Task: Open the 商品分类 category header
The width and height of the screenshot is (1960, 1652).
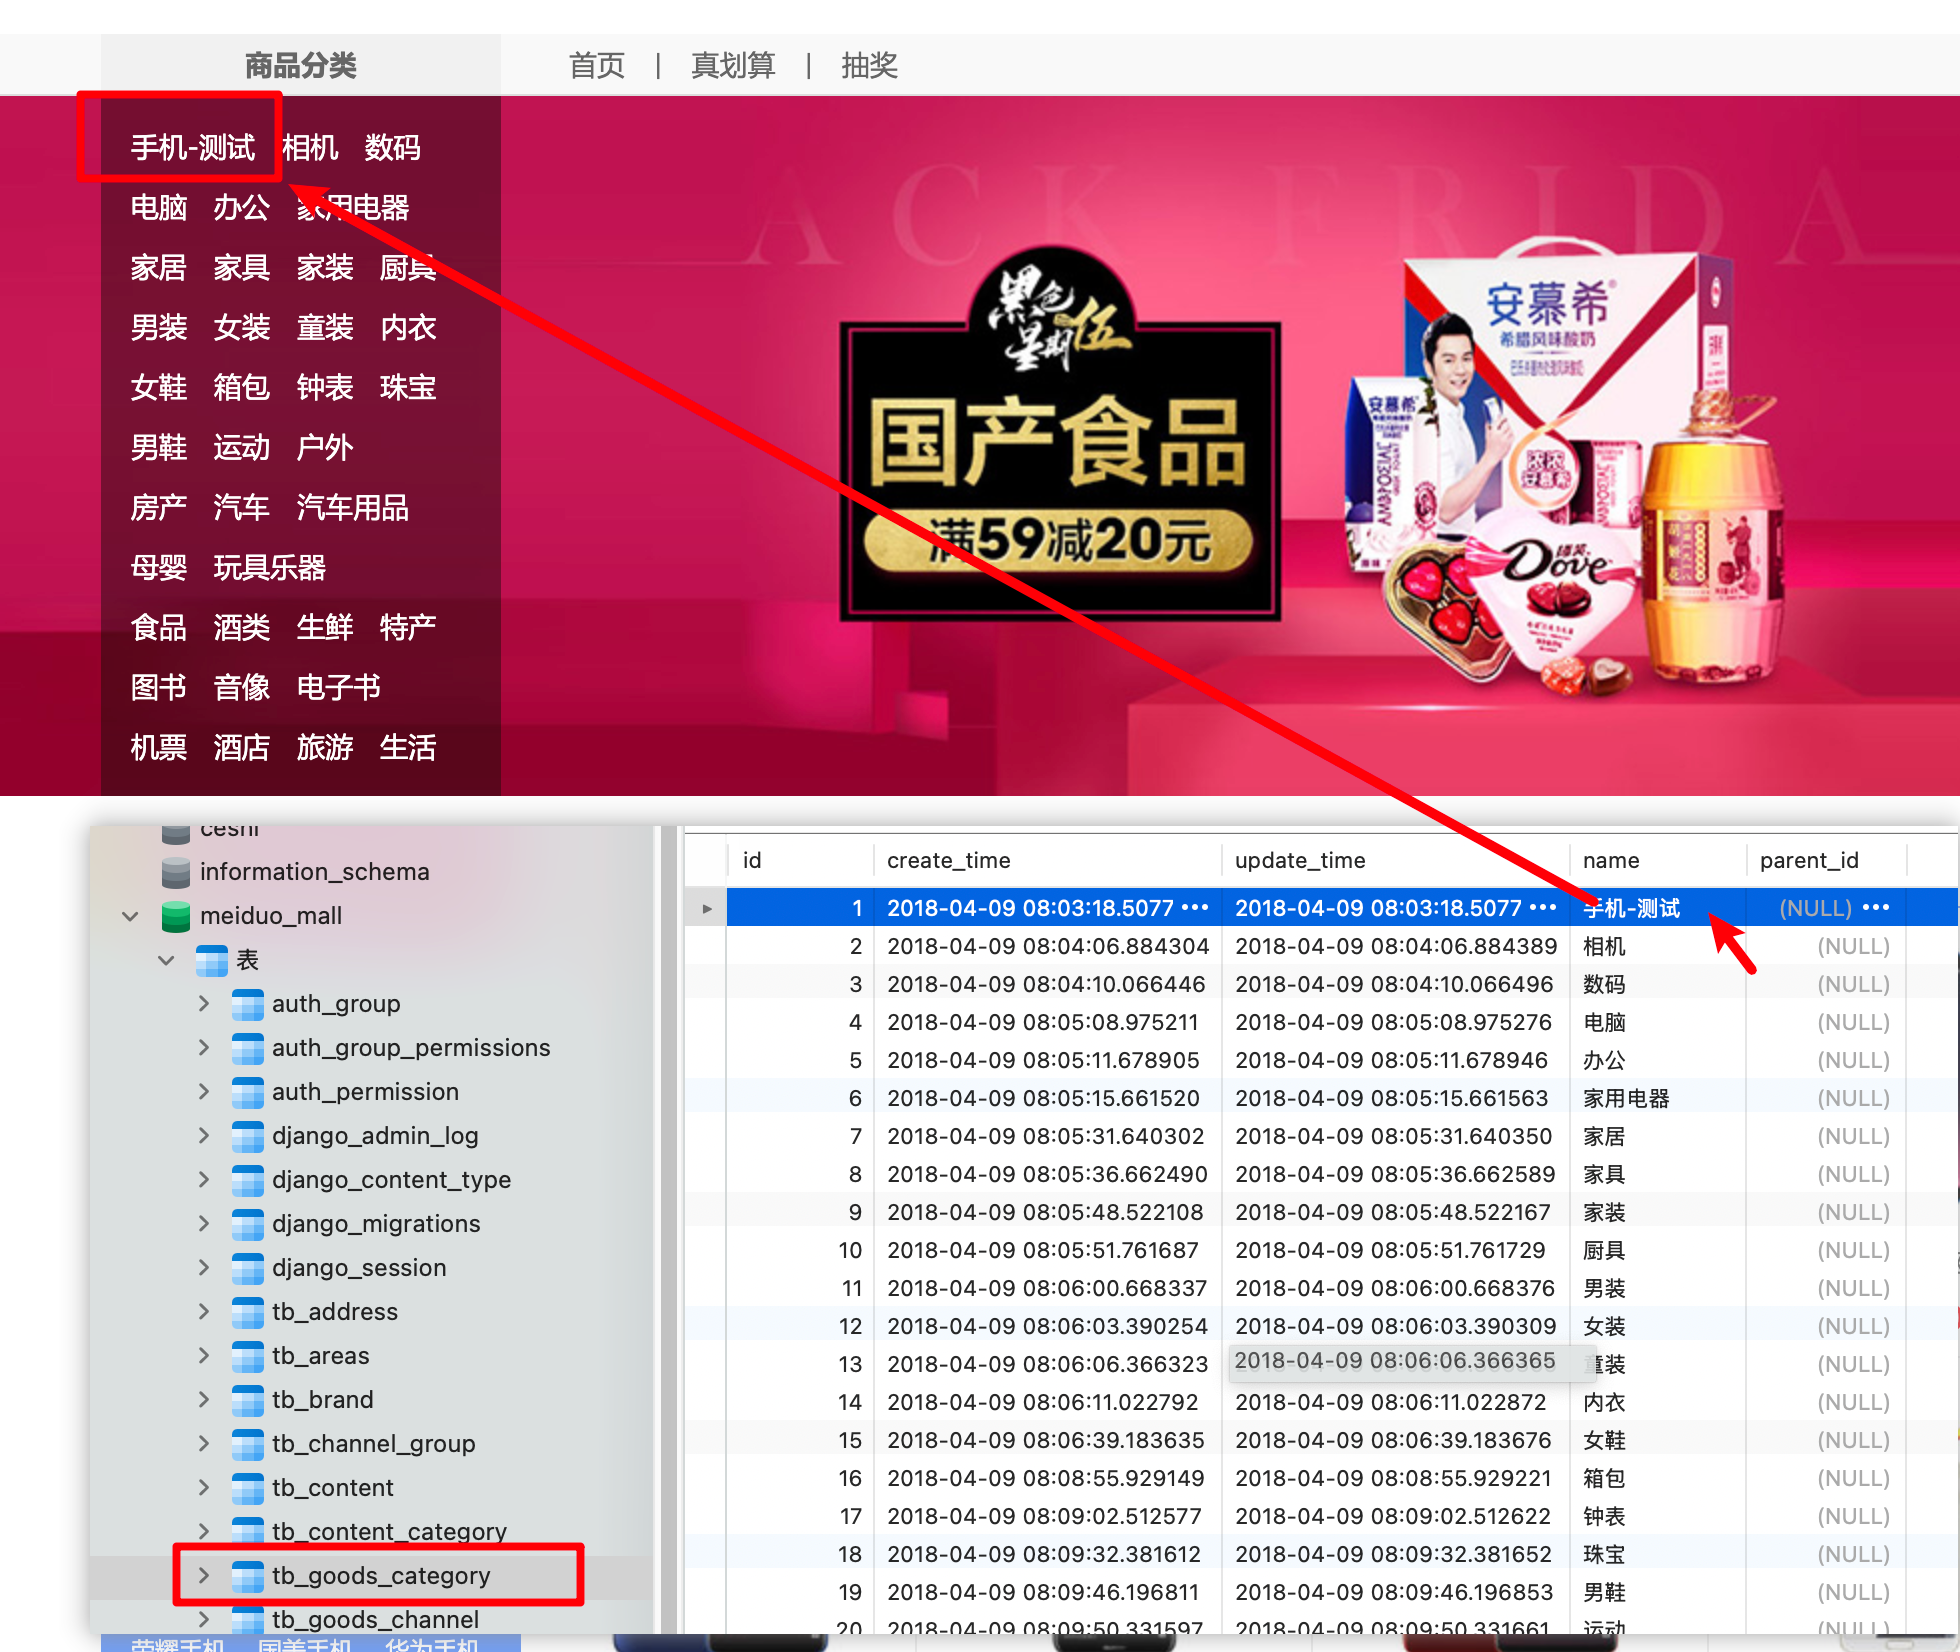Action: (x=300, y=66)
